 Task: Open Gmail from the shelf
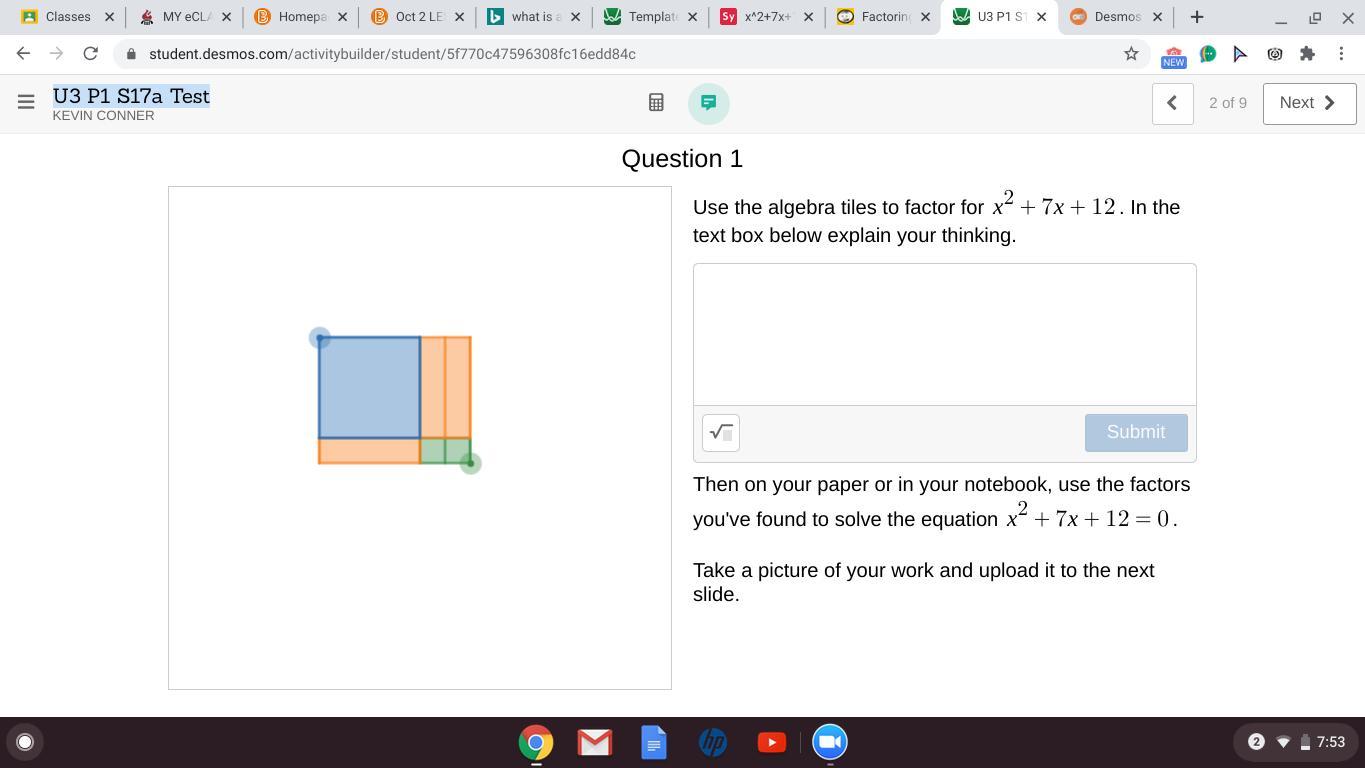594,742
